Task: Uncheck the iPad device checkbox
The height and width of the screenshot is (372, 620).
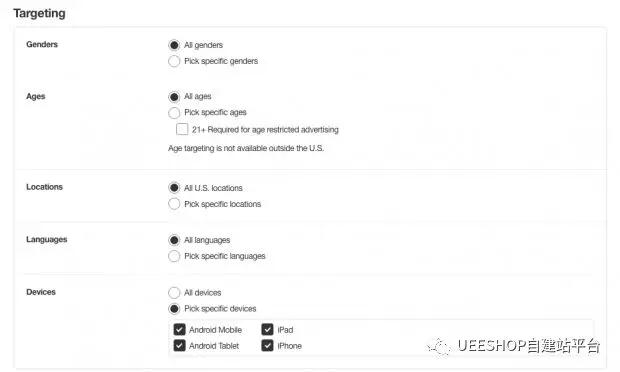Action: (x=268, y=329)
